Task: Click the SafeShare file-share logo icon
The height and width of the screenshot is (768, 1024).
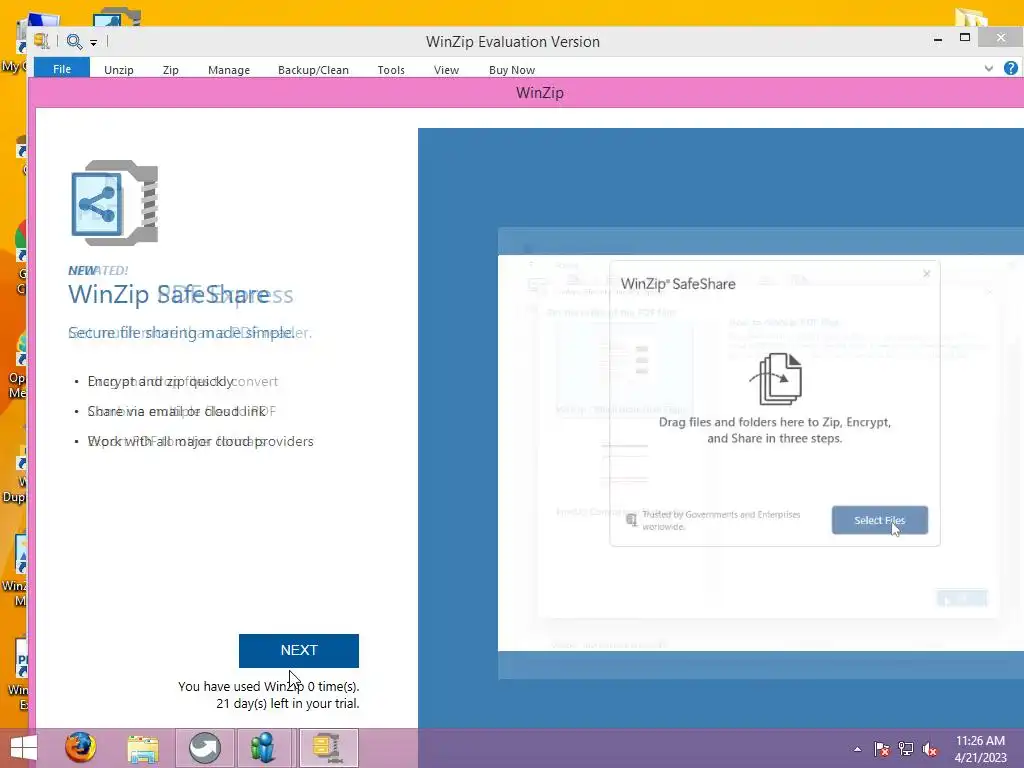Action: [x=114, y=203]
